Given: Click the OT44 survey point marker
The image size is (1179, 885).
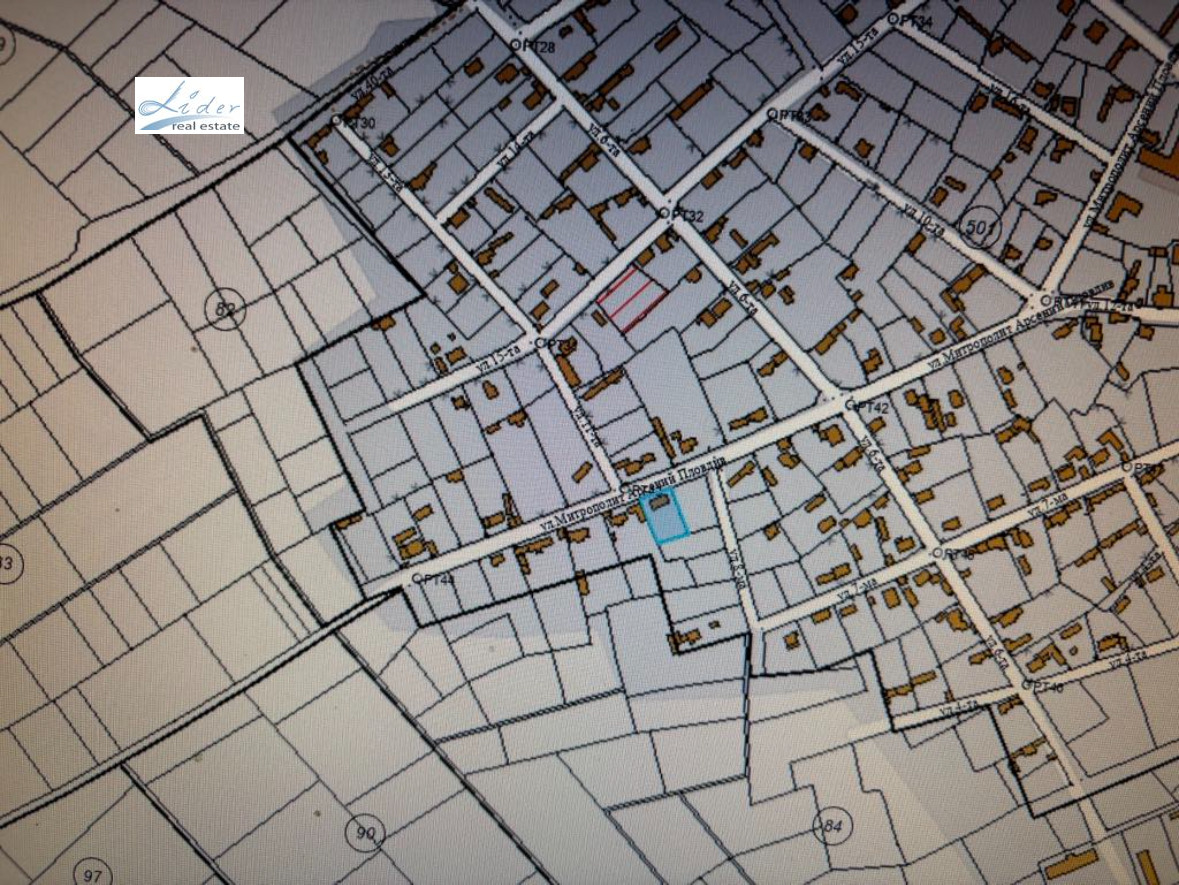Looking at the screenshot, I should pyautogui.click(x=415, y=579).
